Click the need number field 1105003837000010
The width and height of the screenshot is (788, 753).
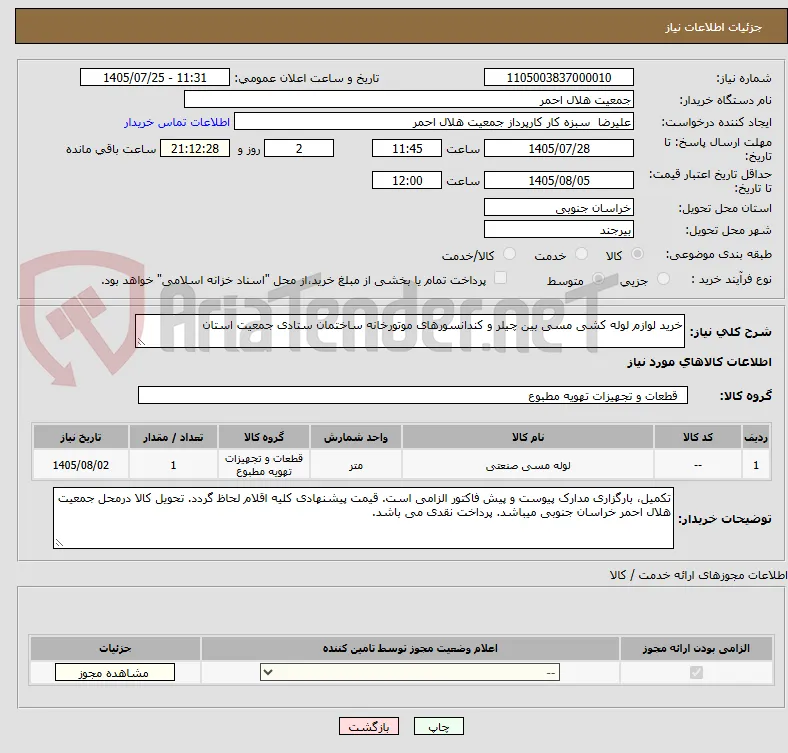[x=558, y=77]
